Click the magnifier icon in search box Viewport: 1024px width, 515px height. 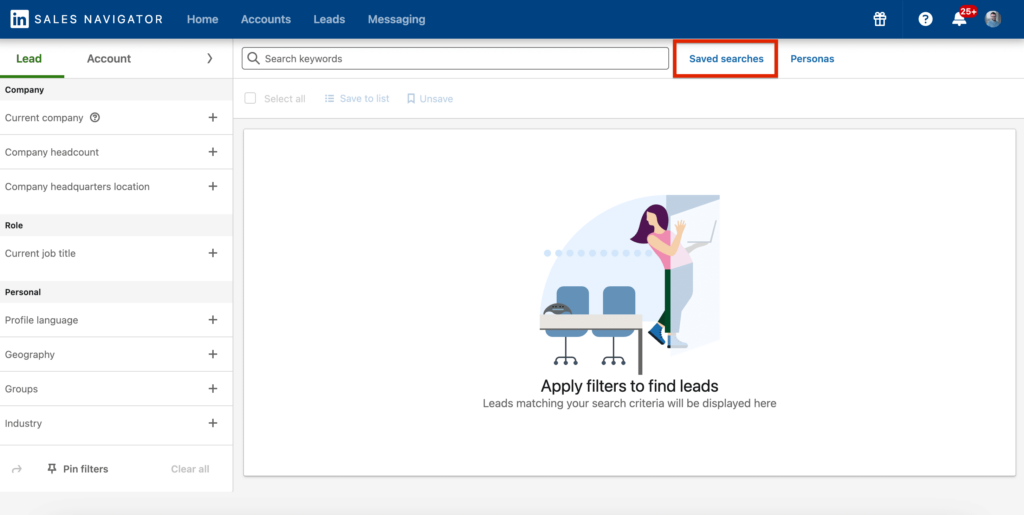coord(253,58)
